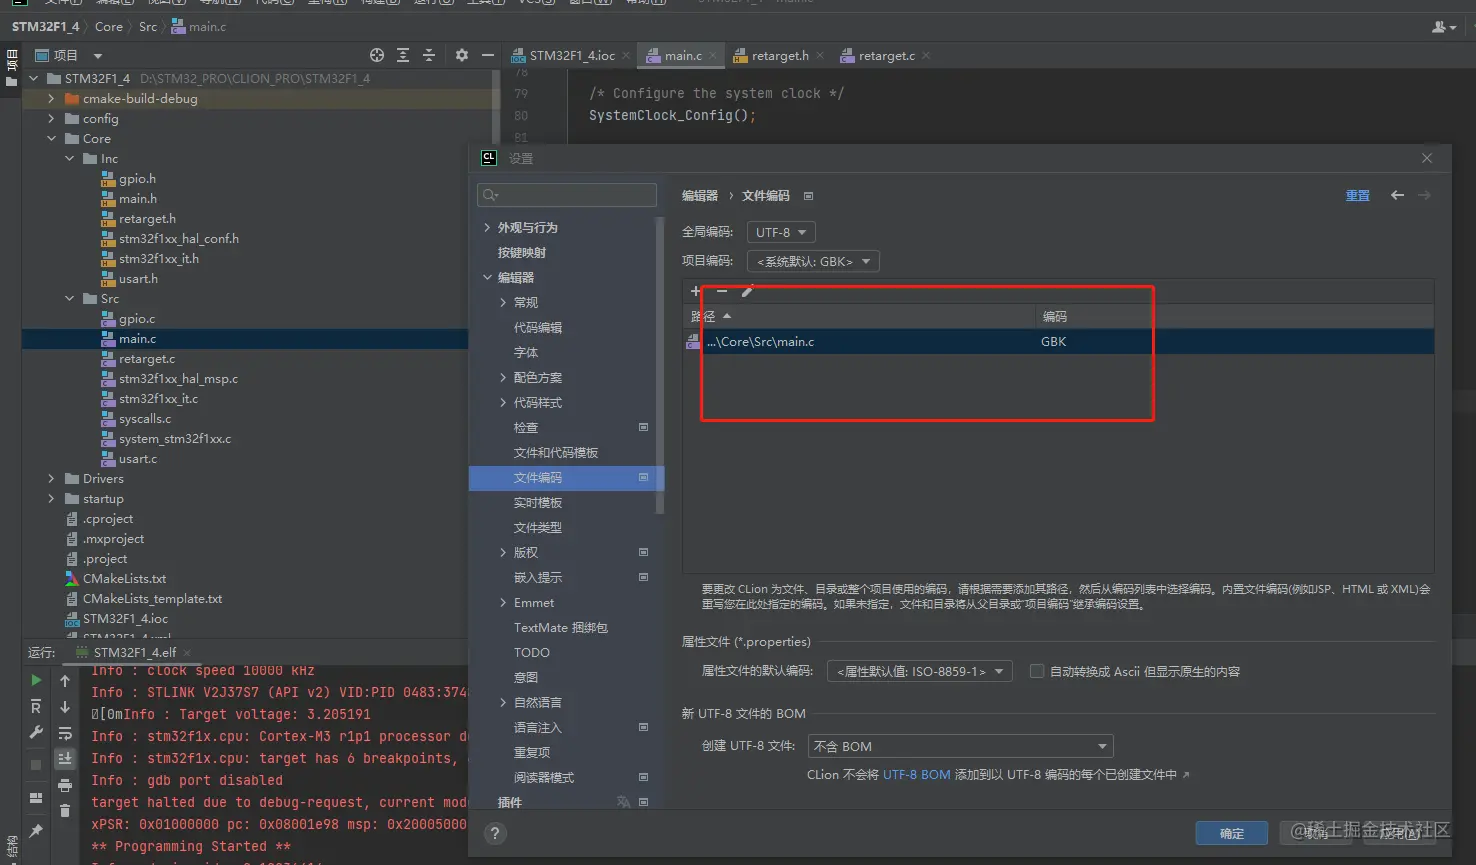Screen dimensions: 1476x865
Task: Click the print icon in run panel
Action: (x=65, y=785)
